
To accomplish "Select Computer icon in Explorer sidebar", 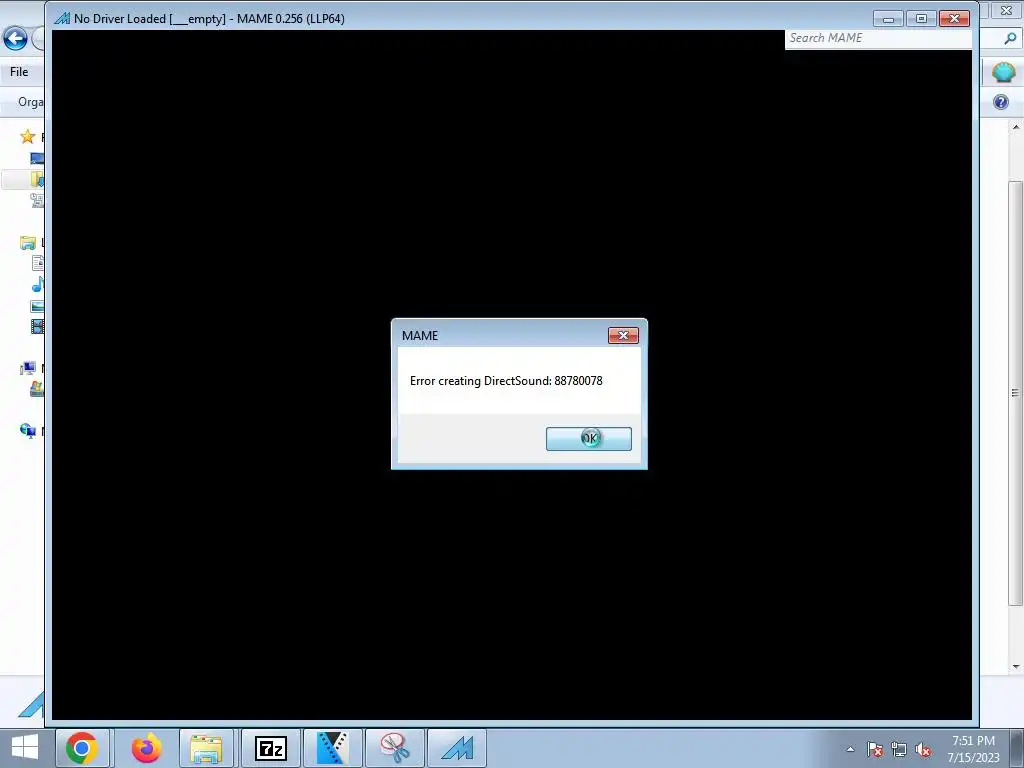I will pos(27,368).
